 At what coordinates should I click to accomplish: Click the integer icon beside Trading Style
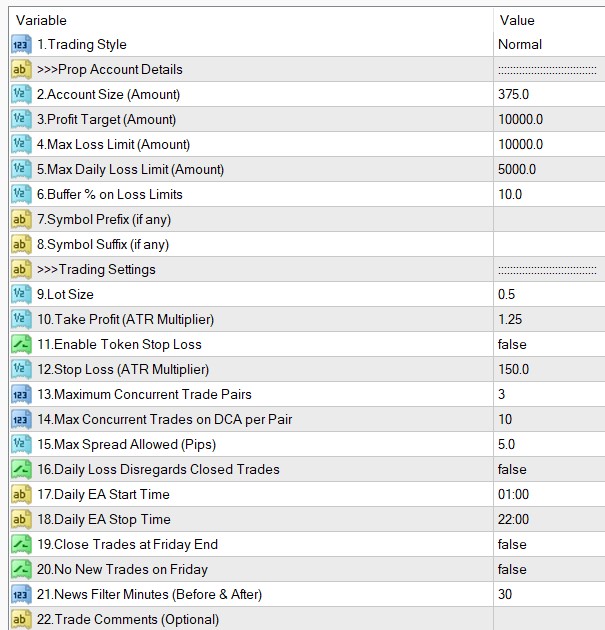(x=21, y=44)
